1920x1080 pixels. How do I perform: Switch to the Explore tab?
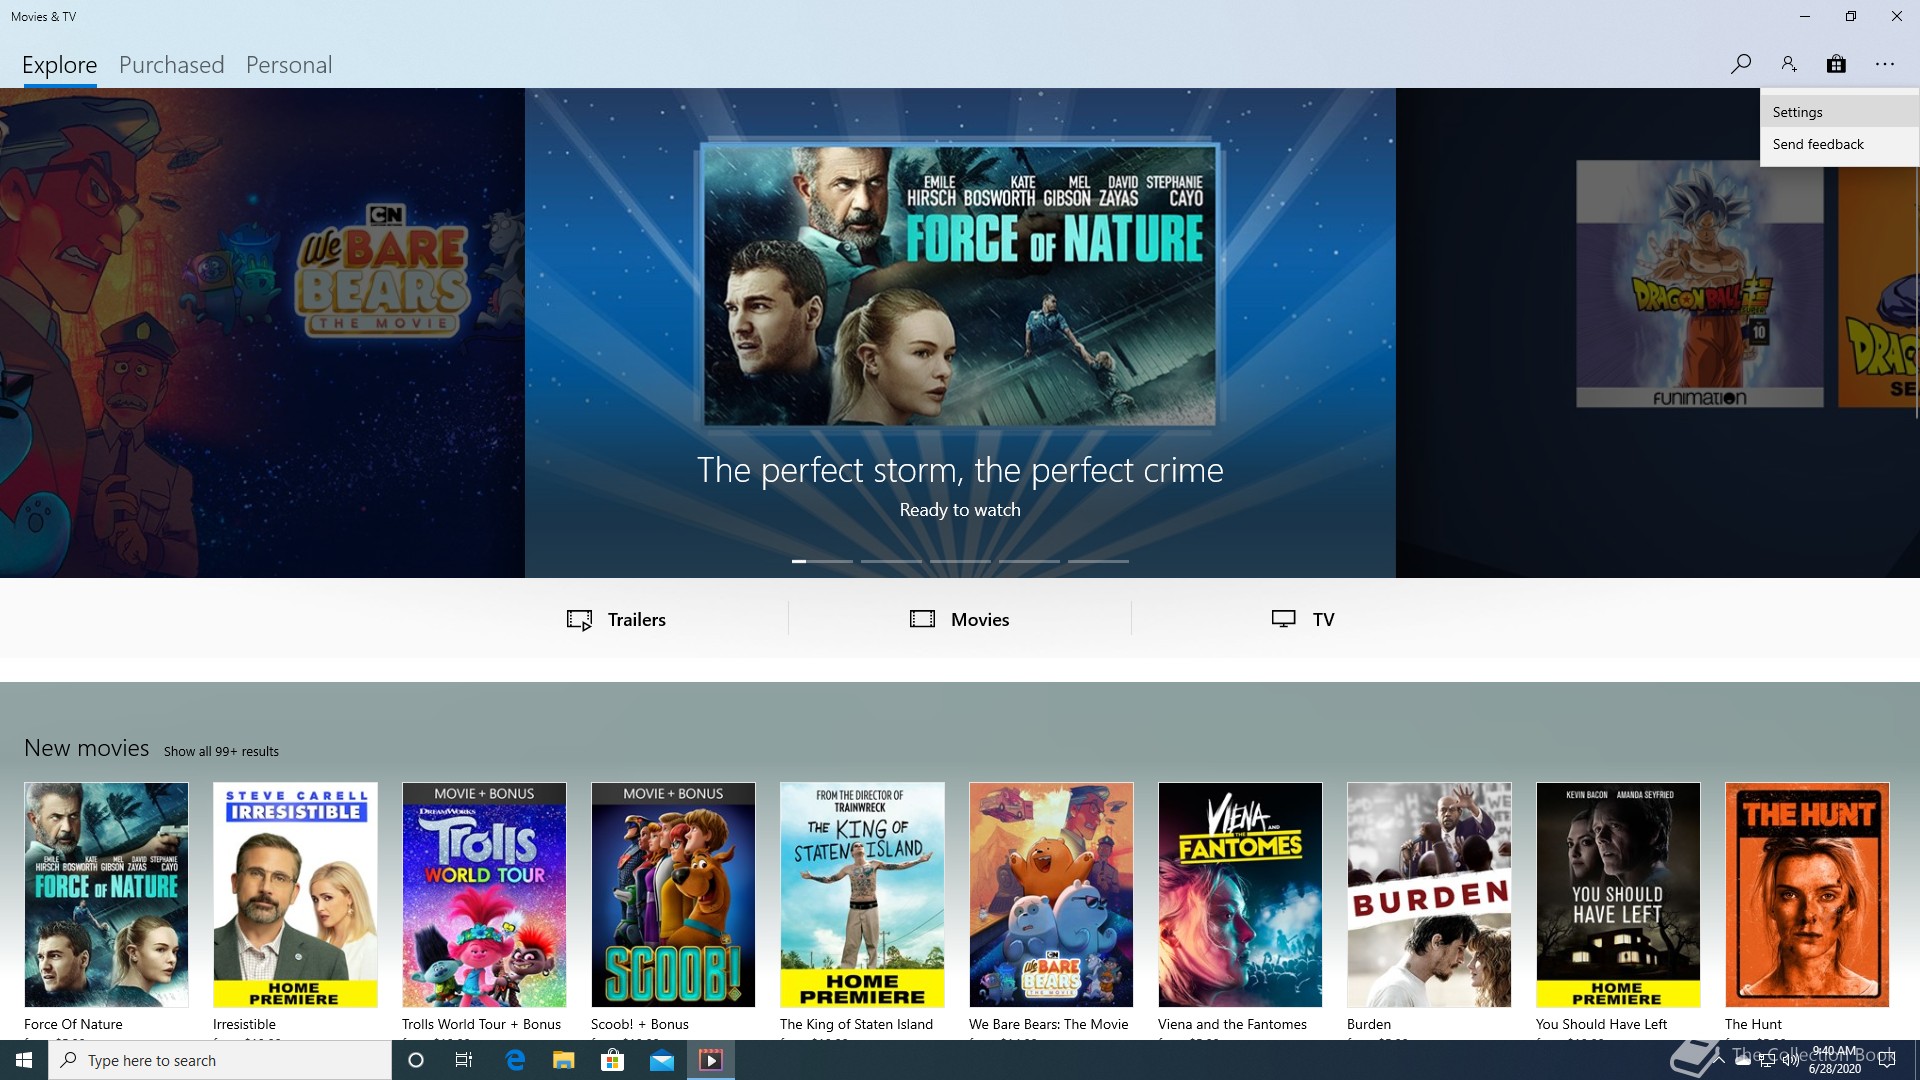point(60,65)
